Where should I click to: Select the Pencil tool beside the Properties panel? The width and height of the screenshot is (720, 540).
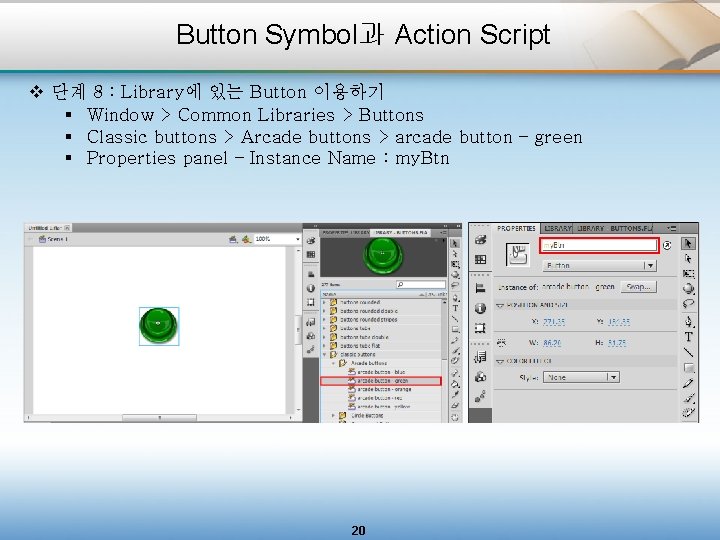(x=687, y=383)
